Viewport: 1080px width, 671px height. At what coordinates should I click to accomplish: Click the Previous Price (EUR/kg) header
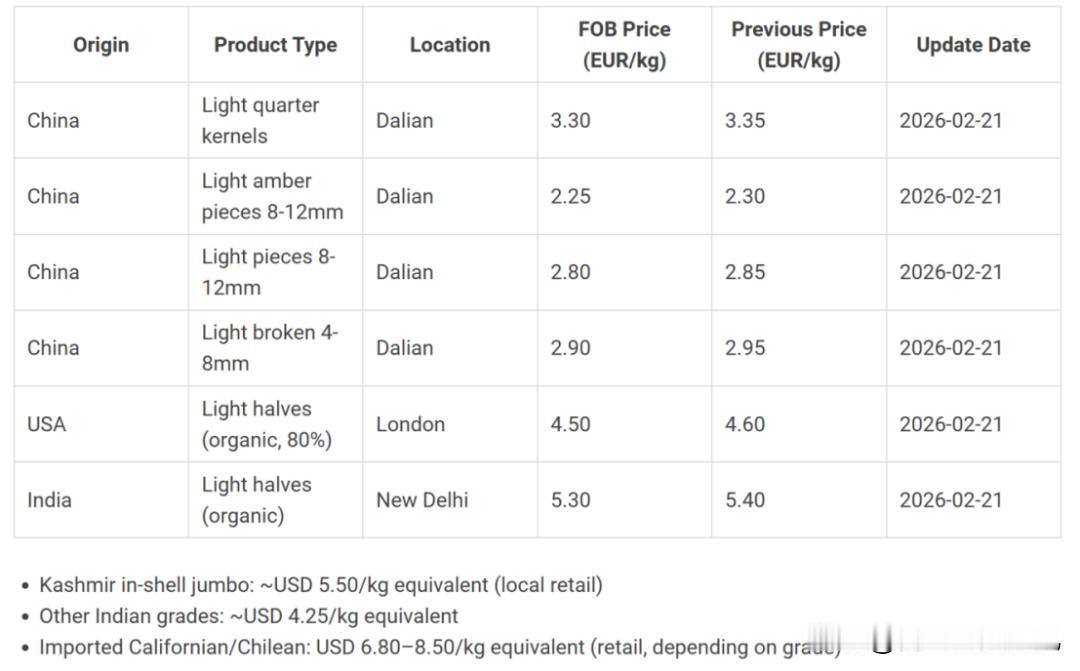tap(799, 45)
